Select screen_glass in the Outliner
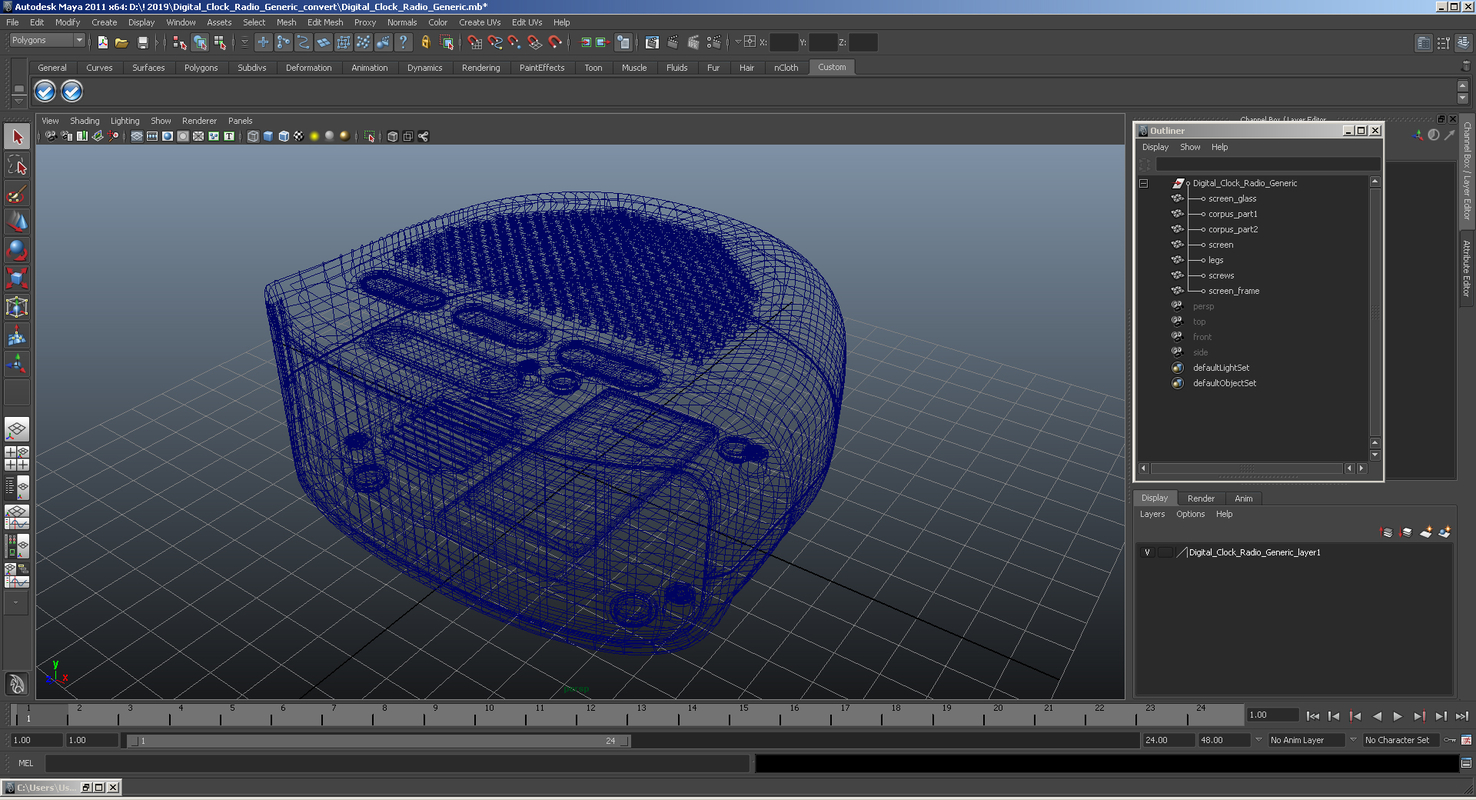The width and height of the screenshot is (1476, 800). pos(1232,199)
